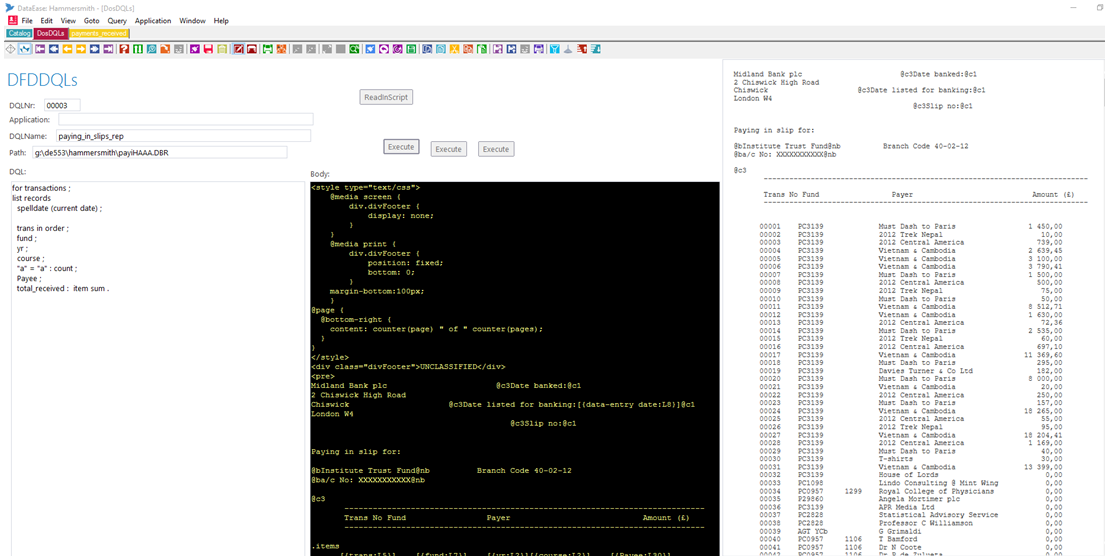The height and width of the screenshot is (556, 1105).
Task: Click the orange left arrow previous-record icon
Action: (67, 49)
